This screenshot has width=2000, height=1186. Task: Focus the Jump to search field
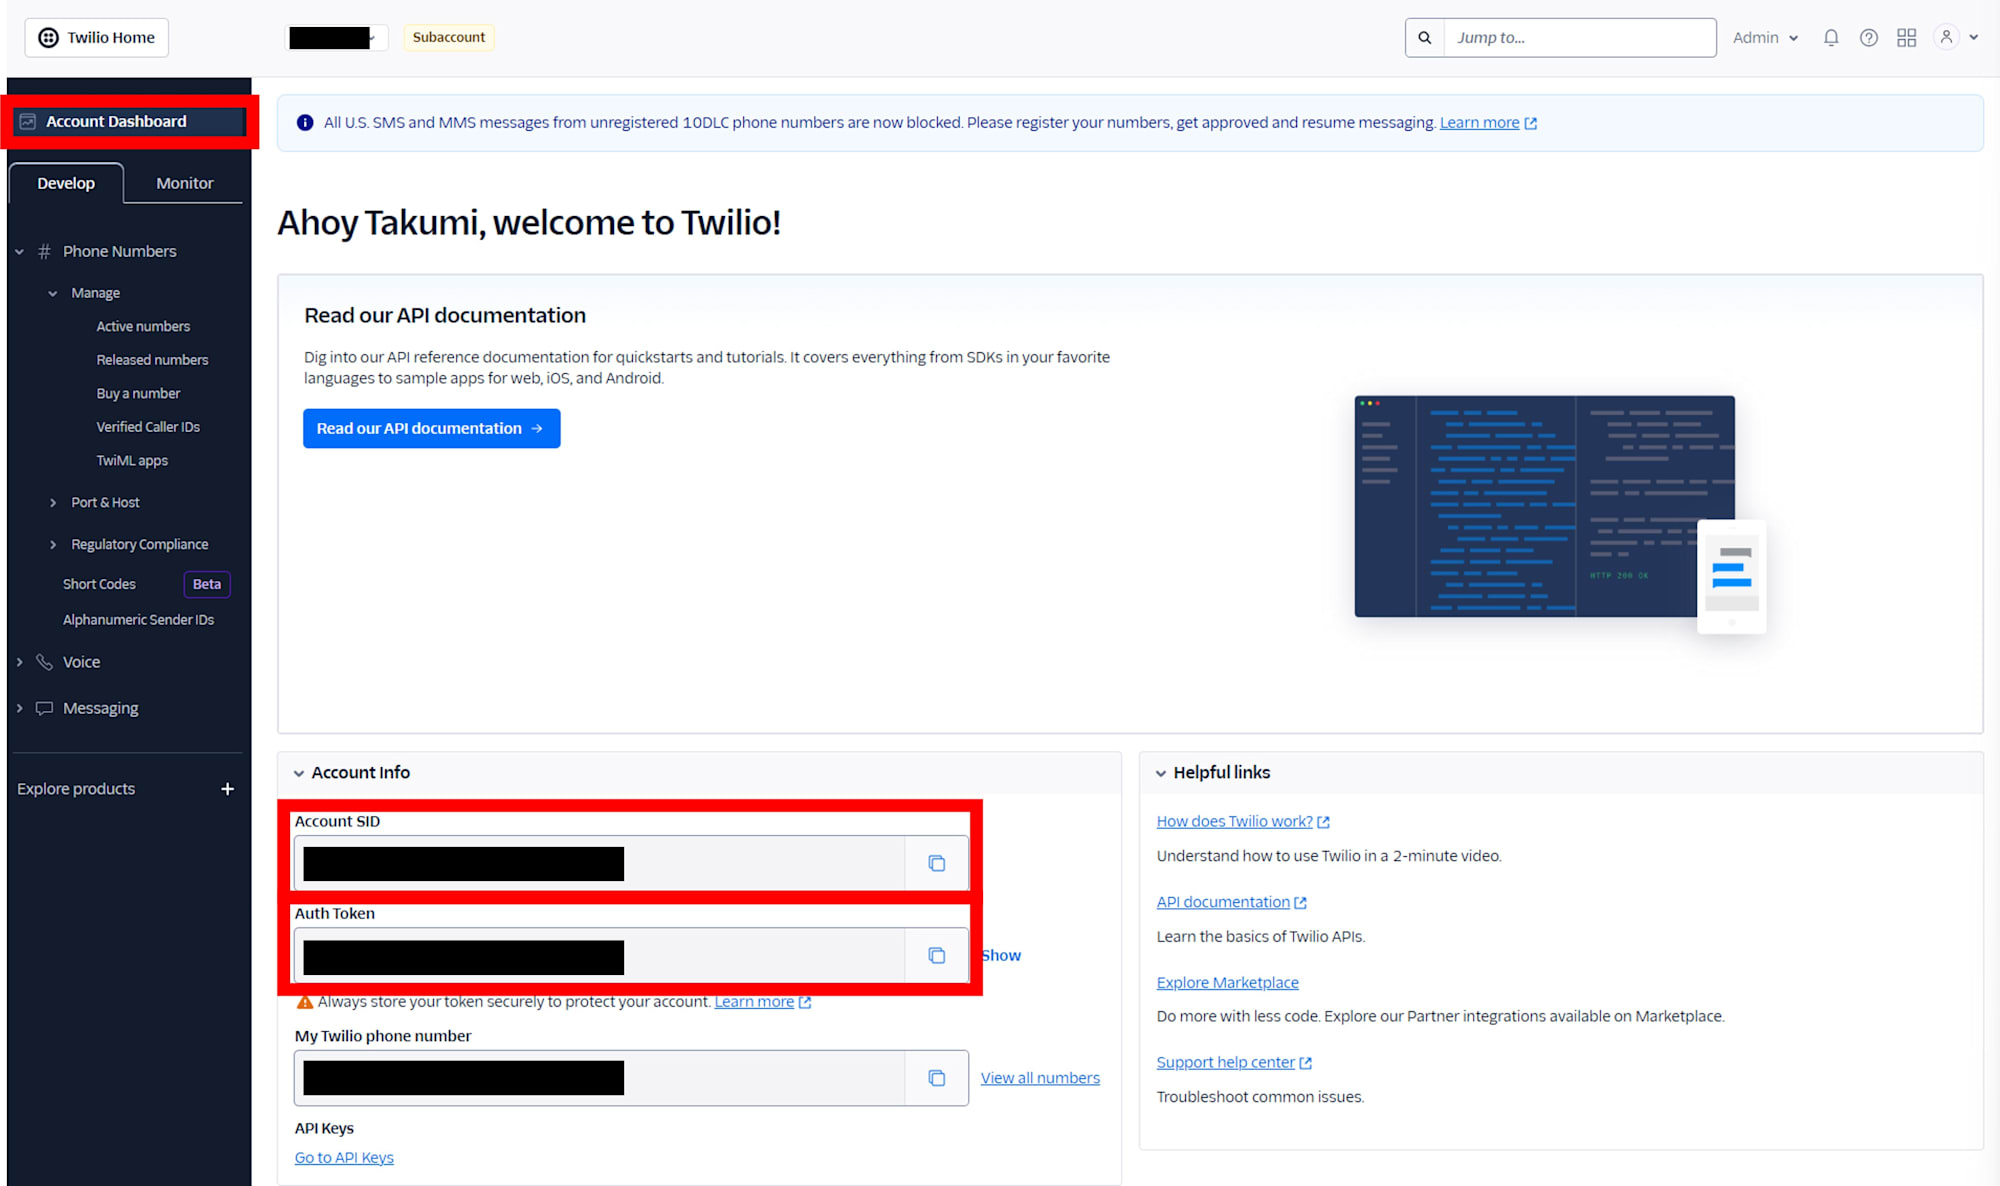tap(1579, 37)
